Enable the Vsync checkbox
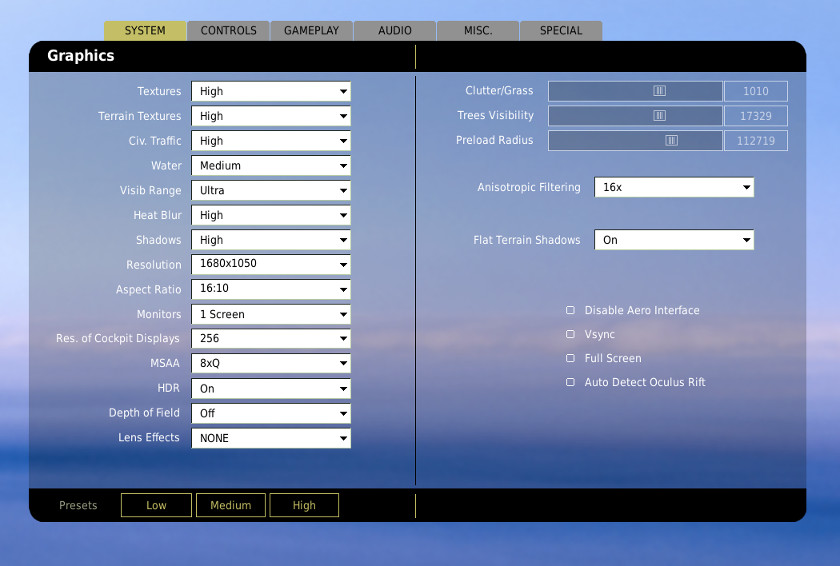840x566 pixels. click(x=571, y=334)
